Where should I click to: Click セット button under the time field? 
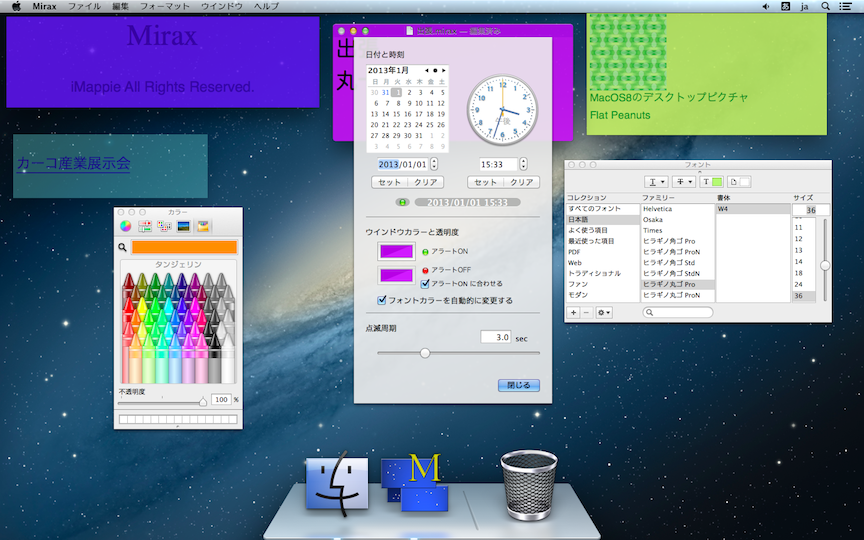pos(485,182)
